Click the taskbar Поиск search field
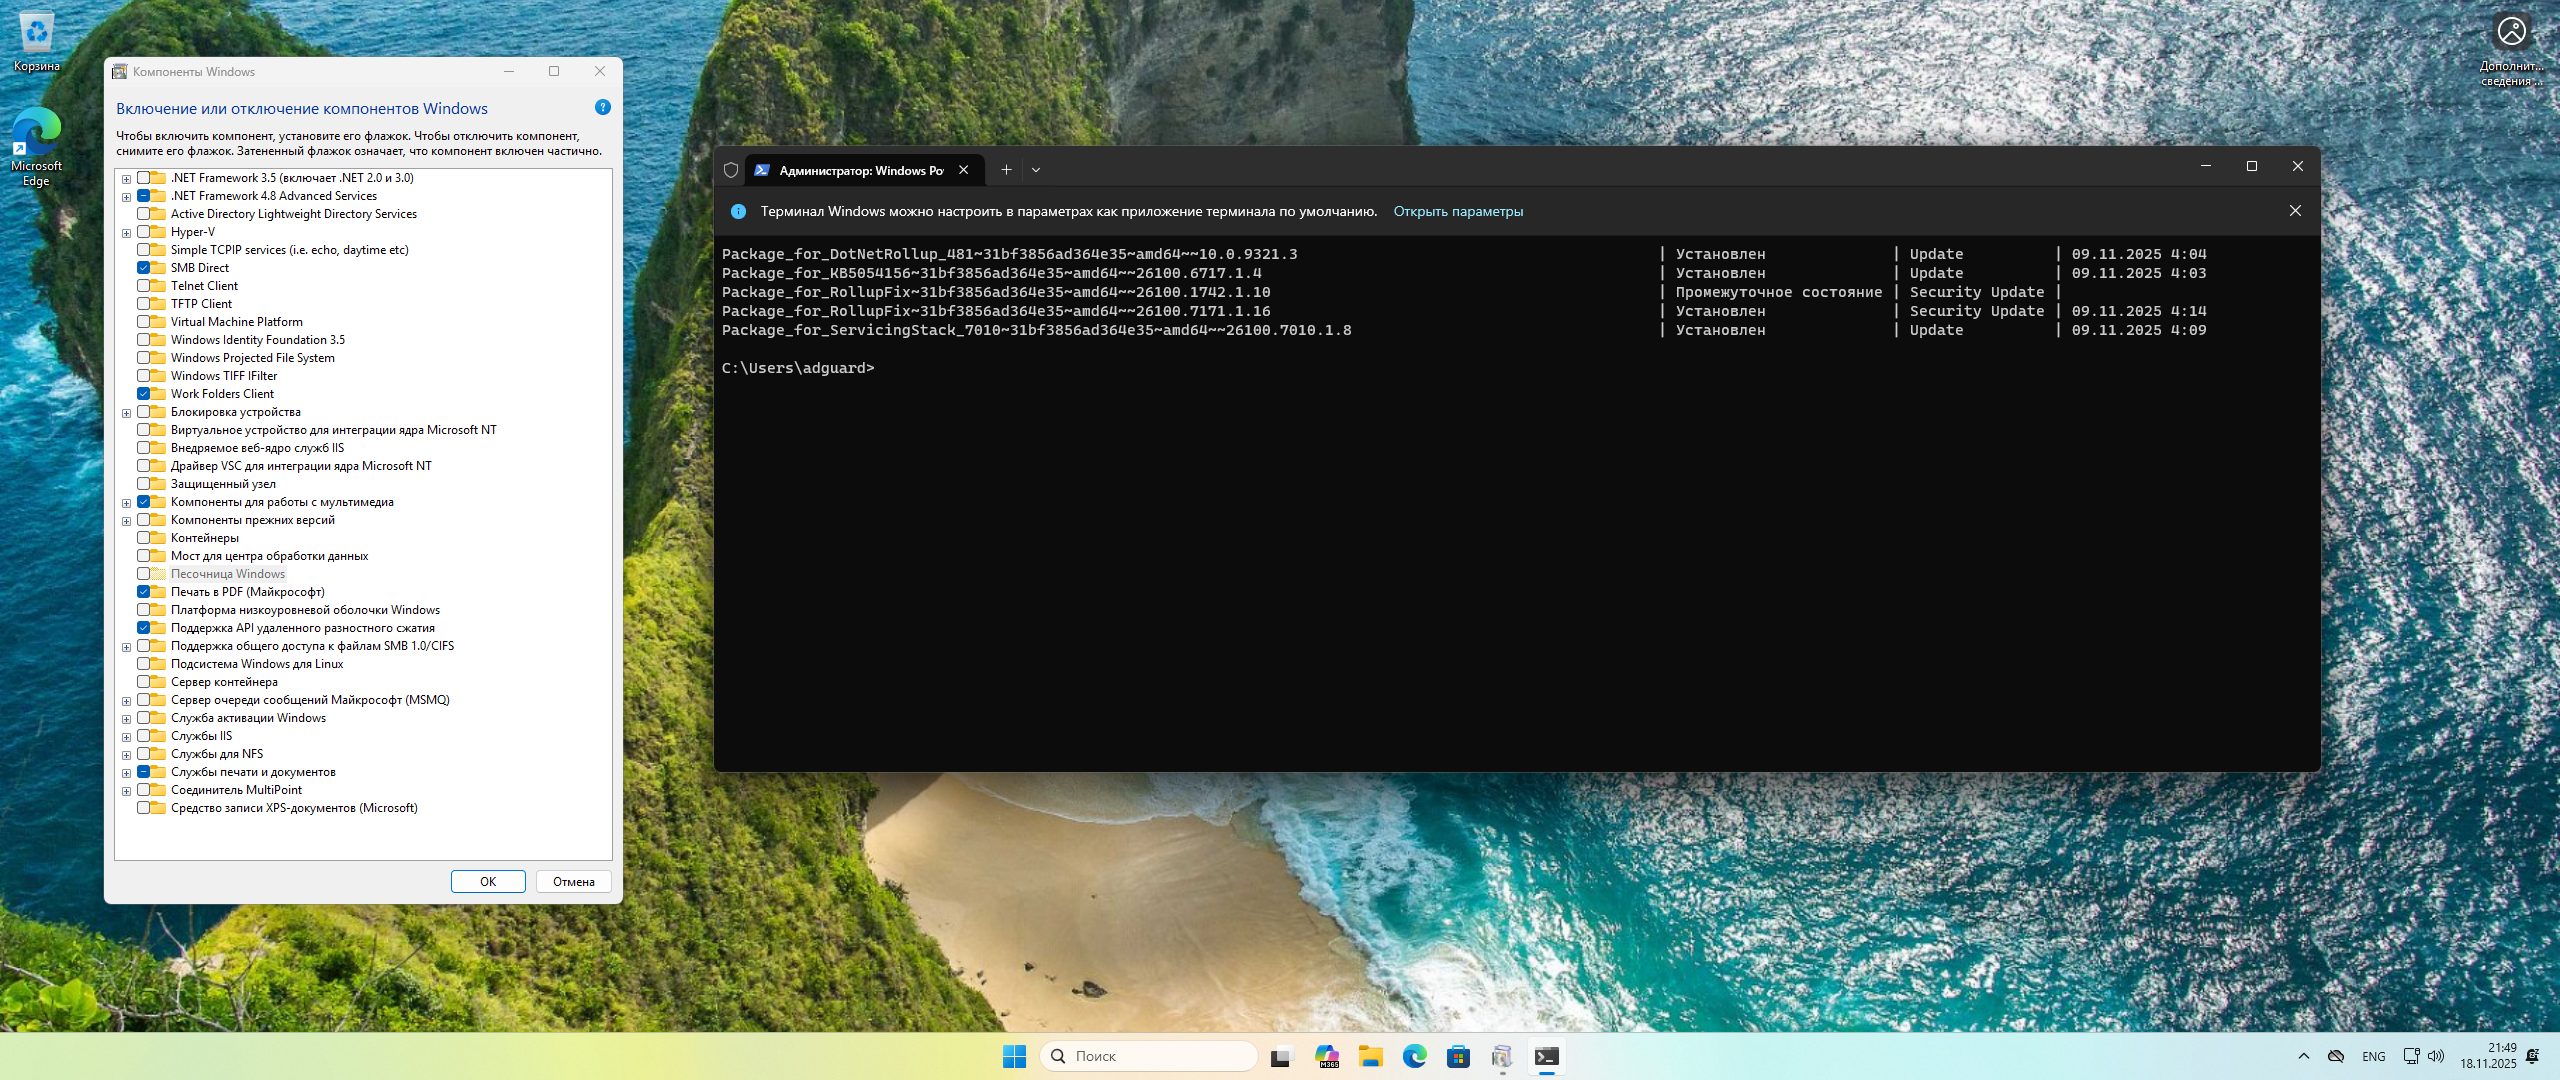Screen dimensions: 2560x1080 [x=1150, y=1056]
